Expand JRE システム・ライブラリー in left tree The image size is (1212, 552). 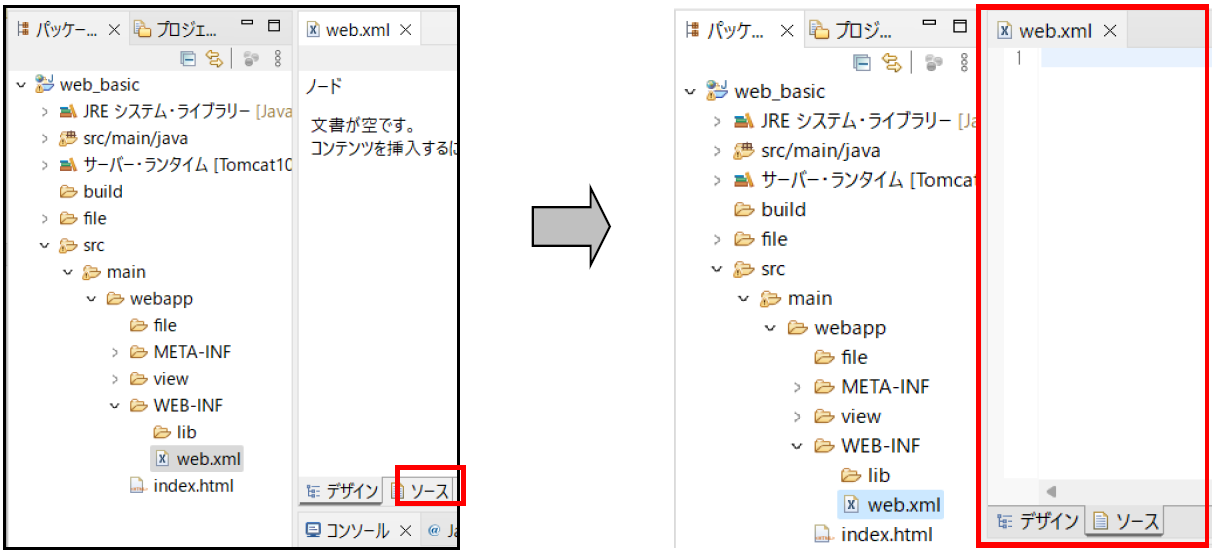44,112
